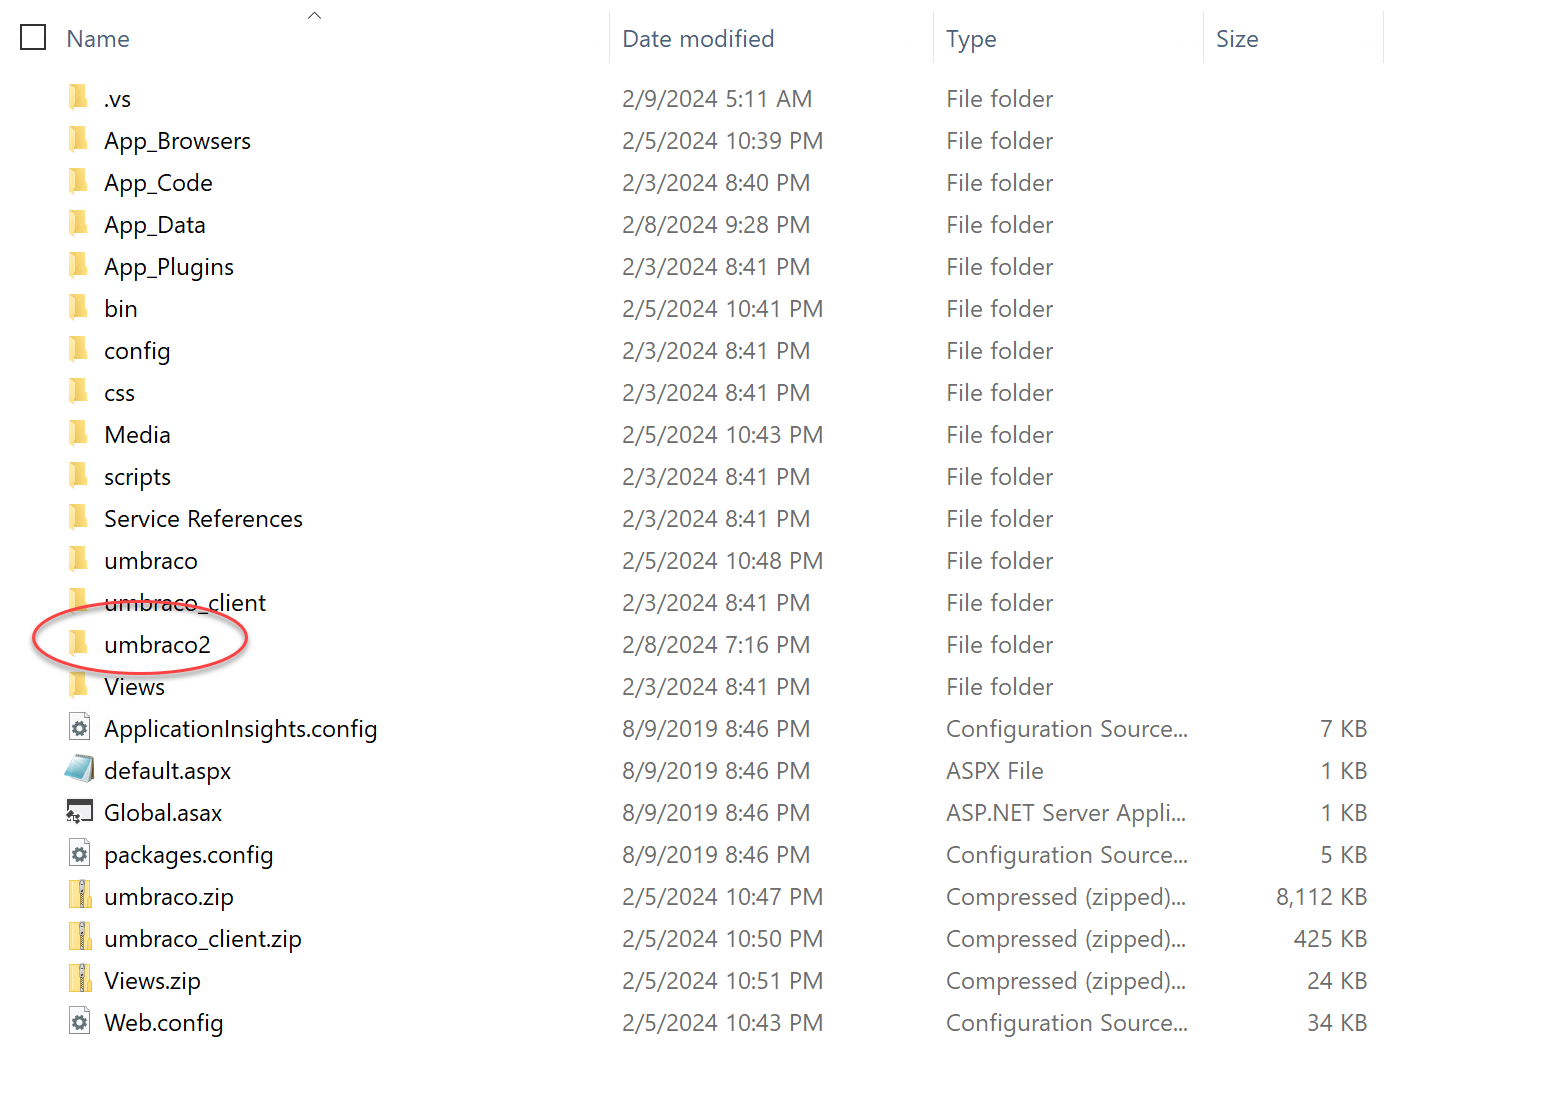Click the Web.config gear file icon
1548x1097 pixels.
point(79,1021)
